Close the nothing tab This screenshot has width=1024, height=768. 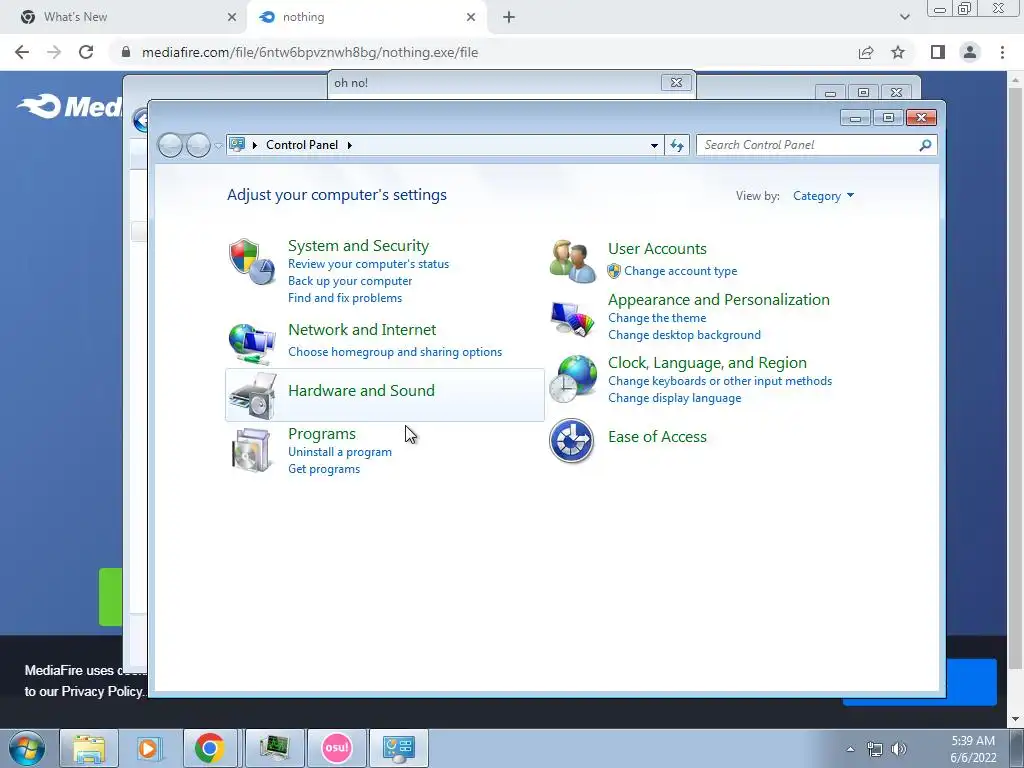point(471,17)
